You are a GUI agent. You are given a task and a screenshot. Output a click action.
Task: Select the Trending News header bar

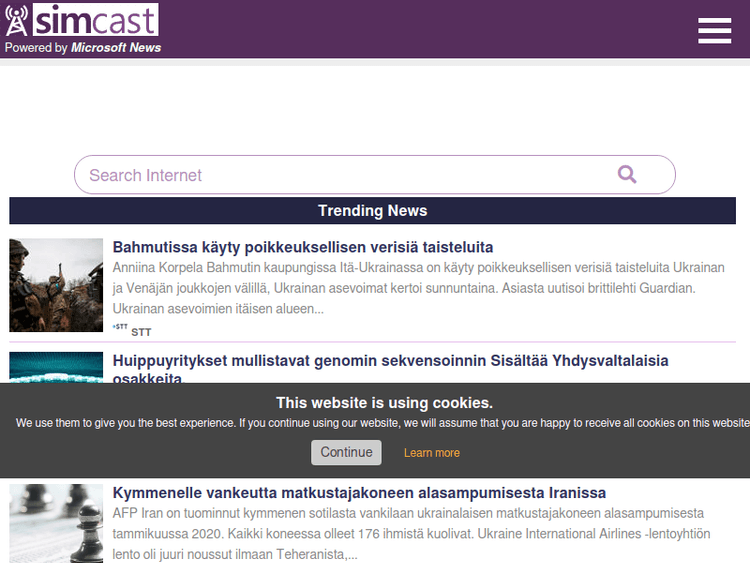[372, 211]
